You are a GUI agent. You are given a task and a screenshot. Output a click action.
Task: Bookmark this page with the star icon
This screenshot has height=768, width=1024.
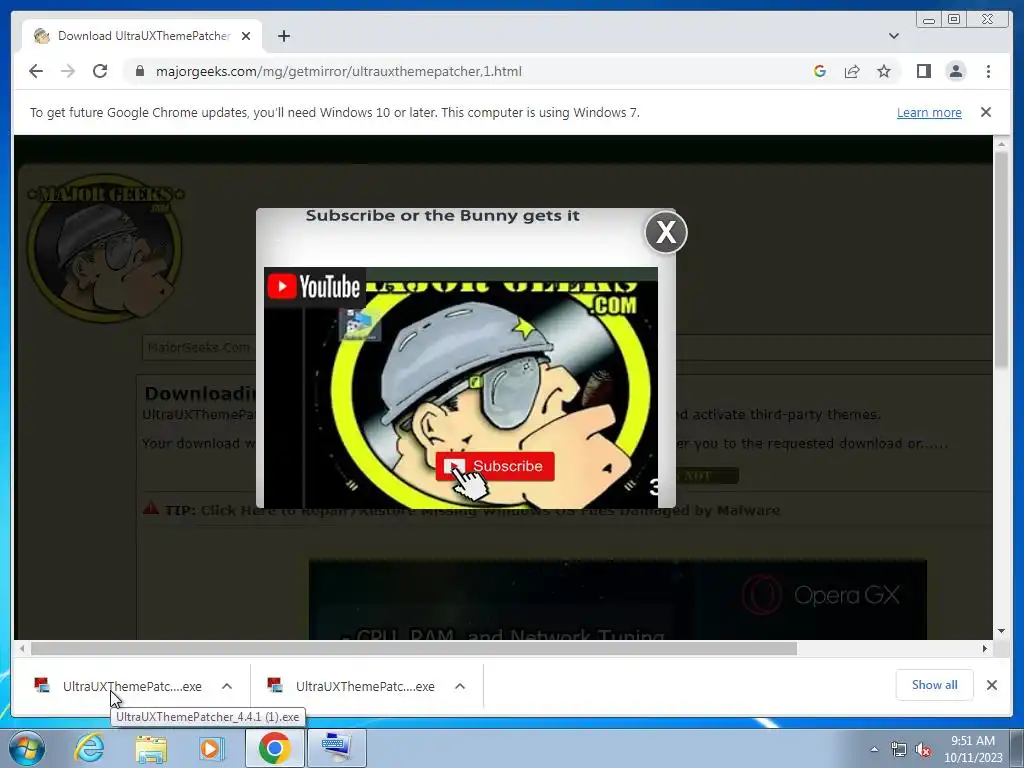coord(884,71)
